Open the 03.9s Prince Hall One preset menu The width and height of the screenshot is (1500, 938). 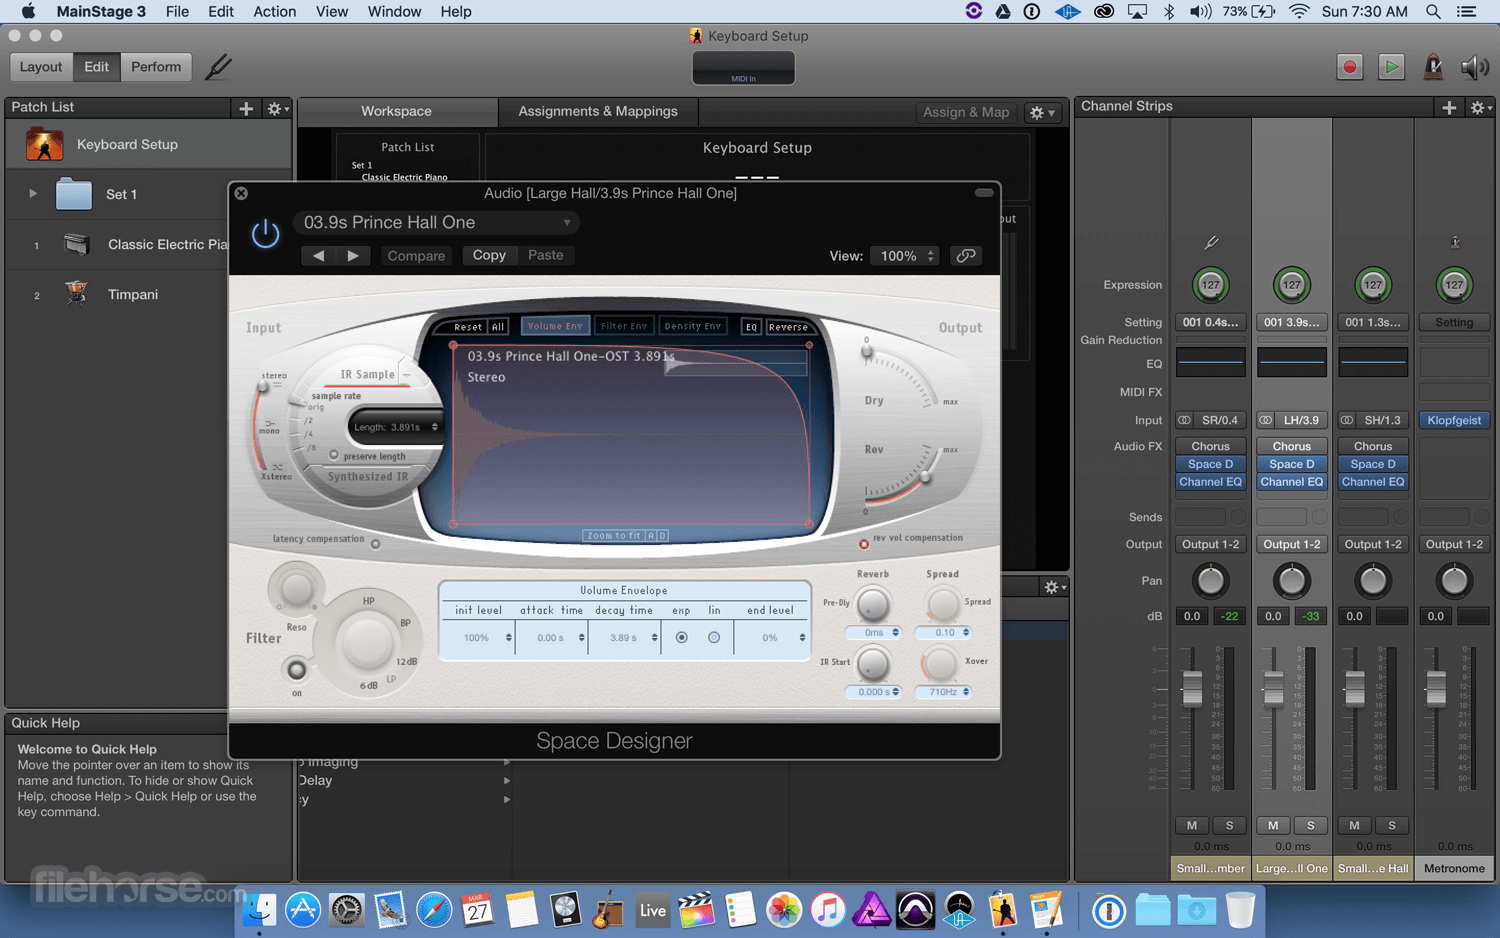click(x=438, y=223)
